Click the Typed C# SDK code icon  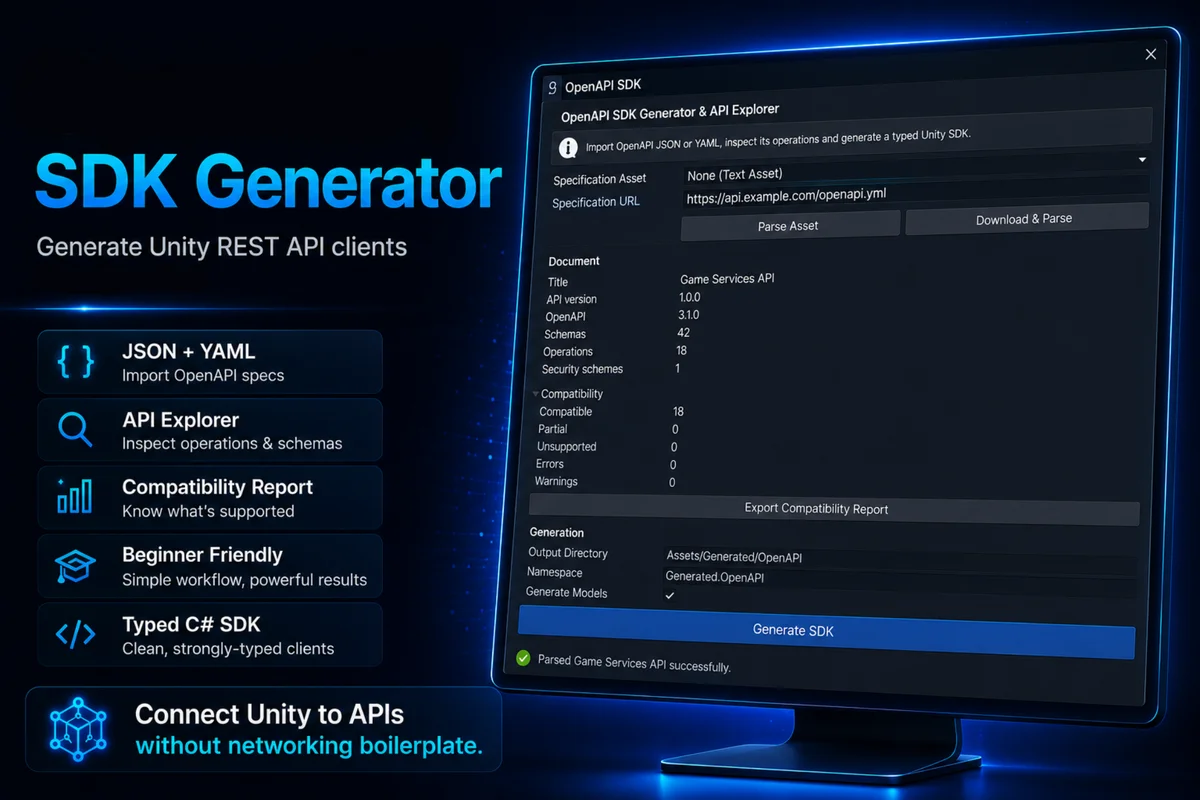click(x=76, y=634)
